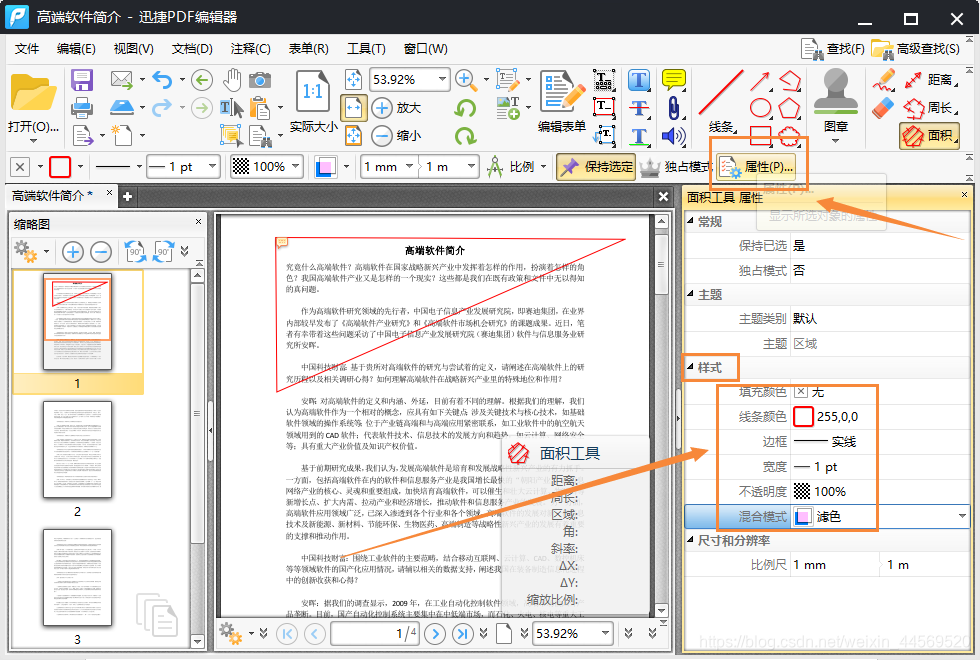980x660 pixels.
Task: Click the Open(O)... folder button
Action: pos(33,104)
